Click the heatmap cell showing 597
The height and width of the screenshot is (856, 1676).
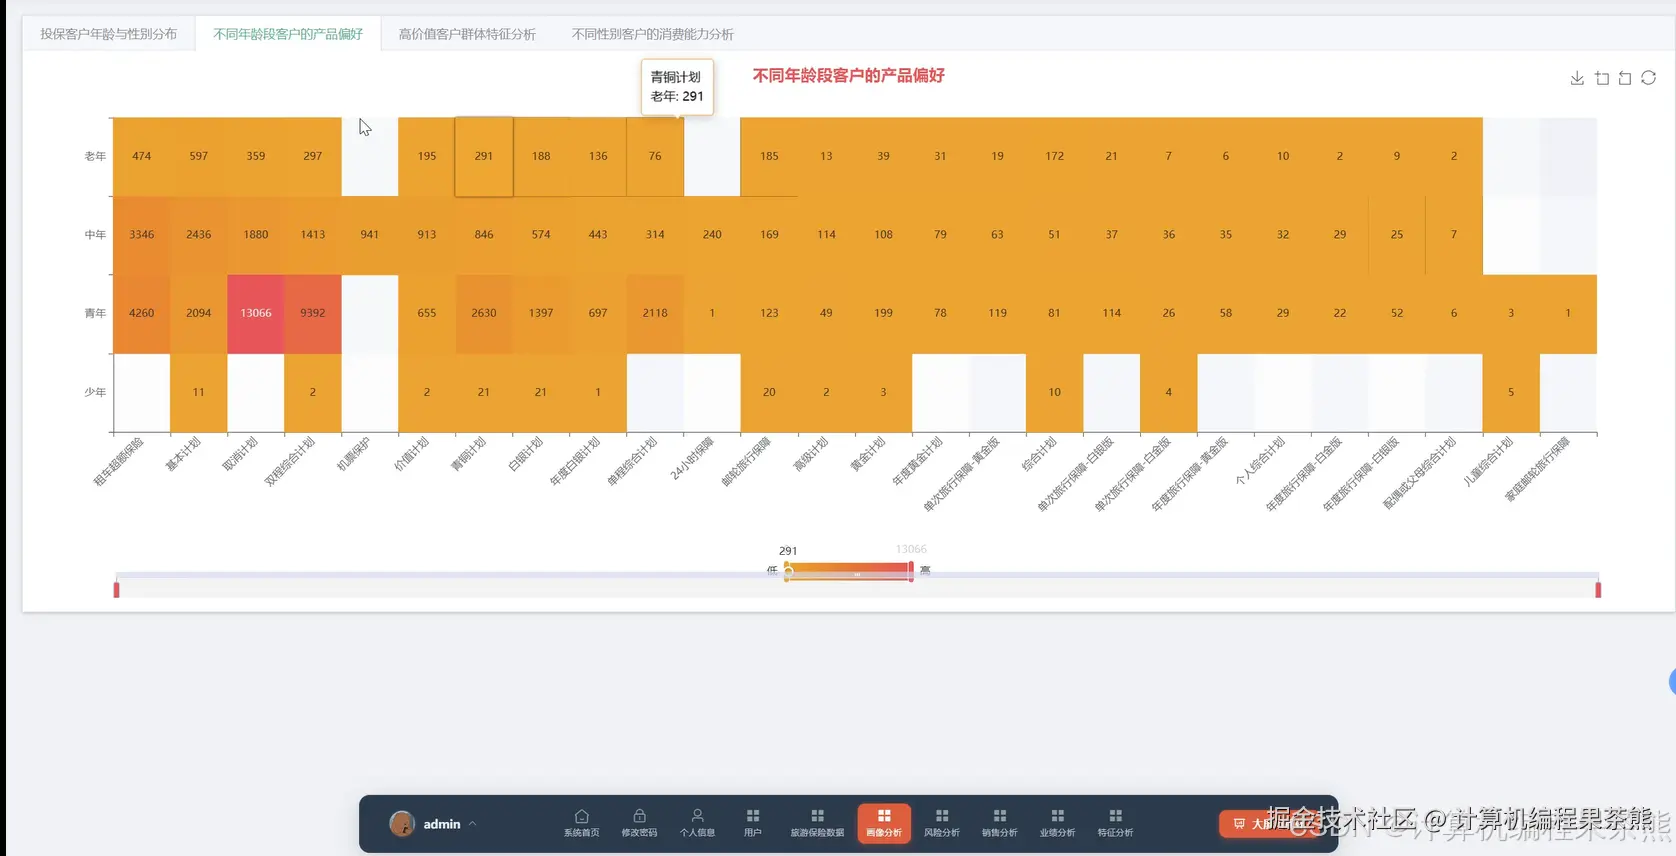[199, 157]
